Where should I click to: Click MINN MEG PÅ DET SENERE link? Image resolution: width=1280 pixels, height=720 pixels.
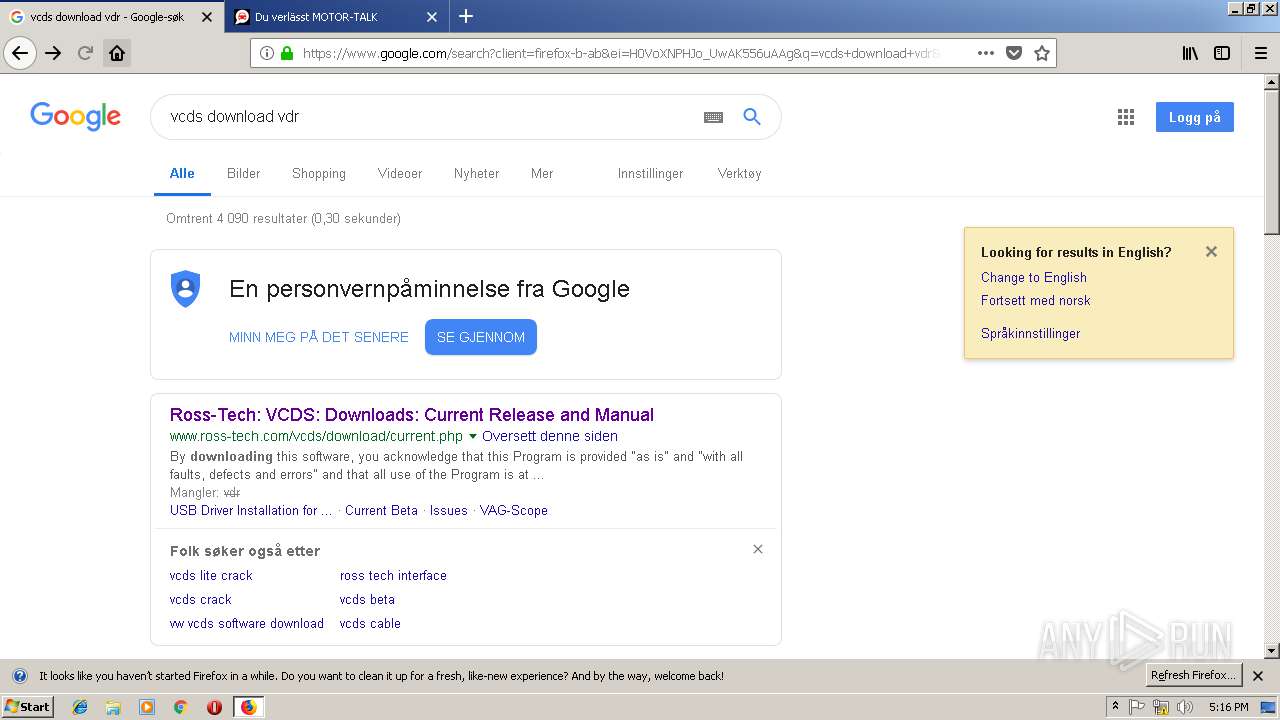click(319, 337)
